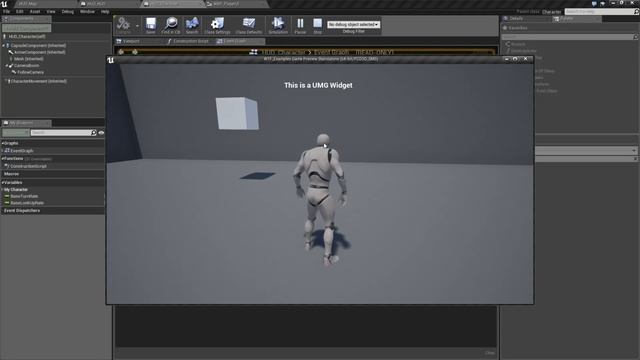640x360 pixels.
Task: Click the Unreal Engine logo in editor title bar
Action: click(4, 4)
